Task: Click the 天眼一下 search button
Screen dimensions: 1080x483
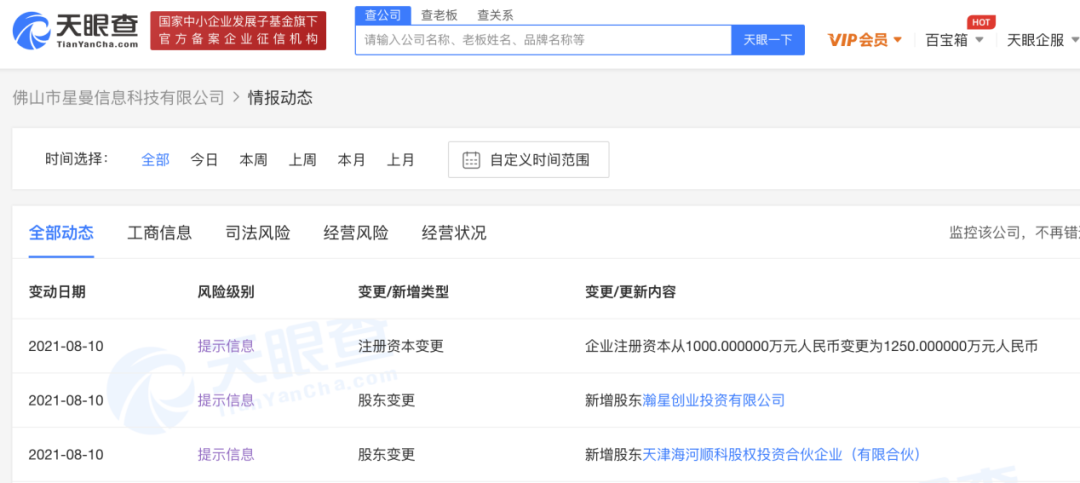Action: 768,40
